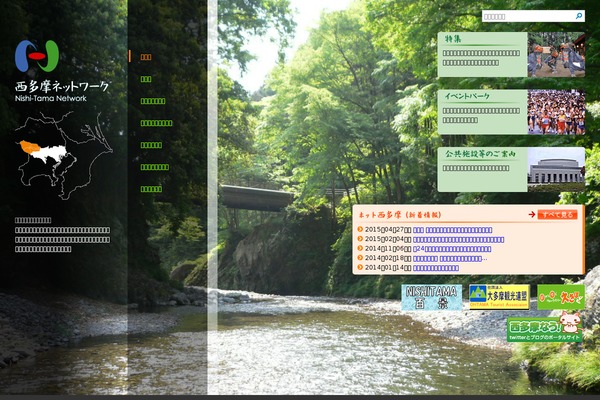The image size is (600, 400).
Task: Click the orange bullet beside 2015 02 04
Action: (x=360, y=239)
